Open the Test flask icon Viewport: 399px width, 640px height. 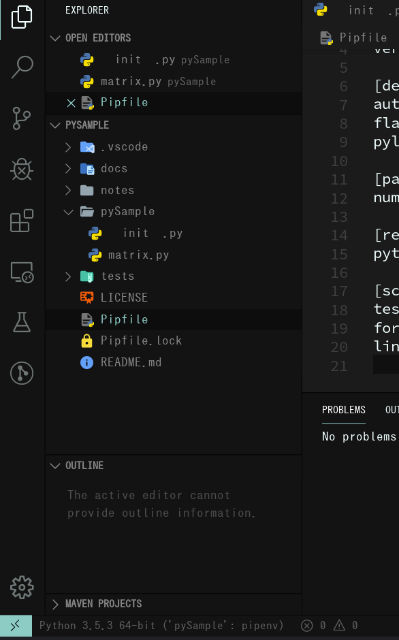tap(22, 322)
